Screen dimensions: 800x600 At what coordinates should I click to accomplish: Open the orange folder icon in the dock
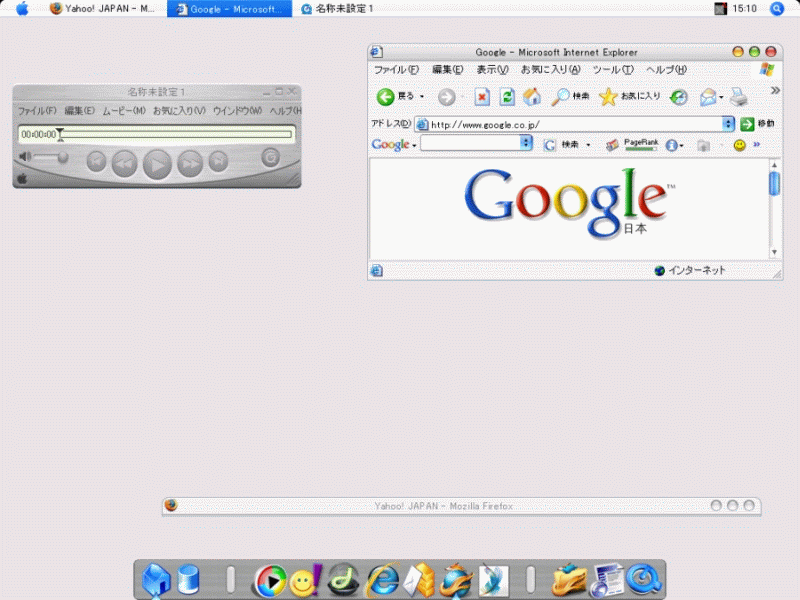[x=569, y=580]
